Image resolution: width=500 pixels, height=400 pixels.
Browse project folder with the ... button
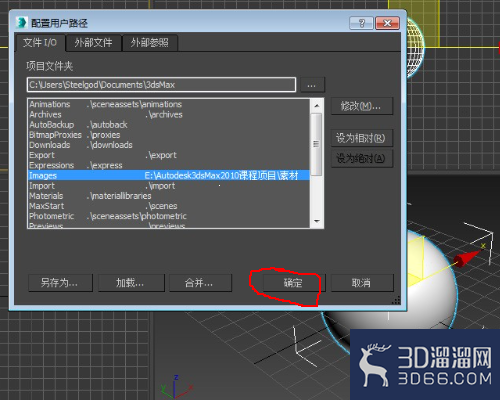(312, 85)
